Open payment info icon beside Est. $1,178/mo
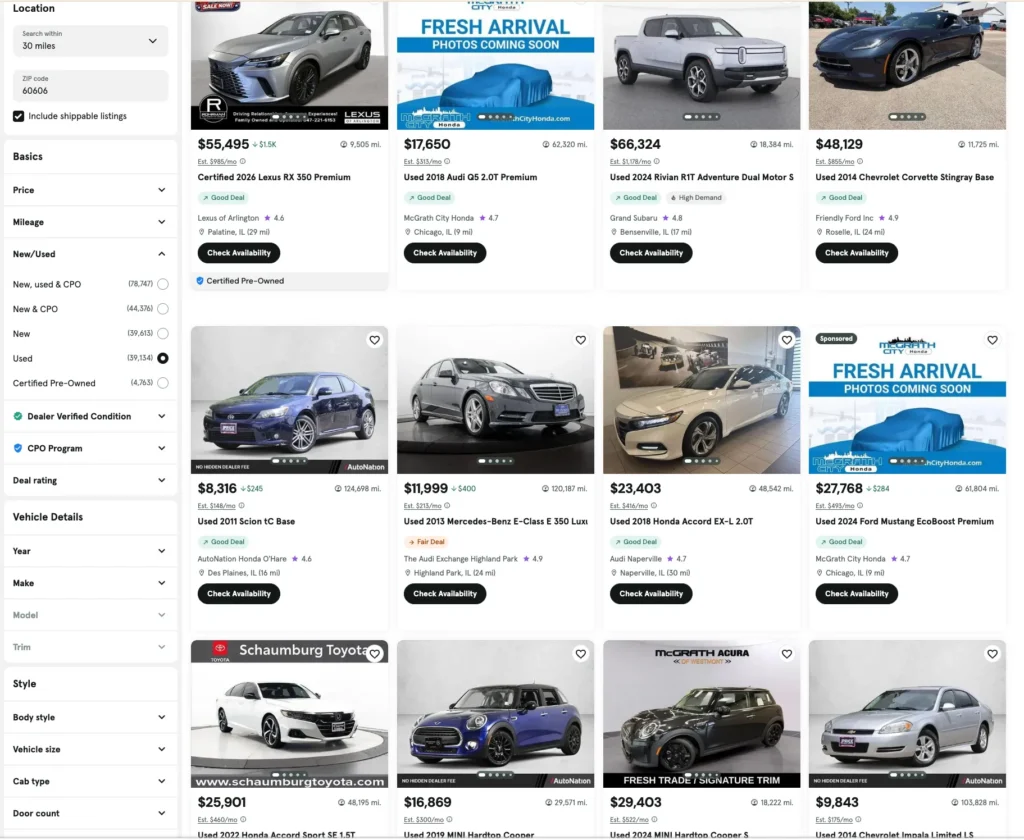Viewport: 1024px width, 840px height. [x=657, y=161]
